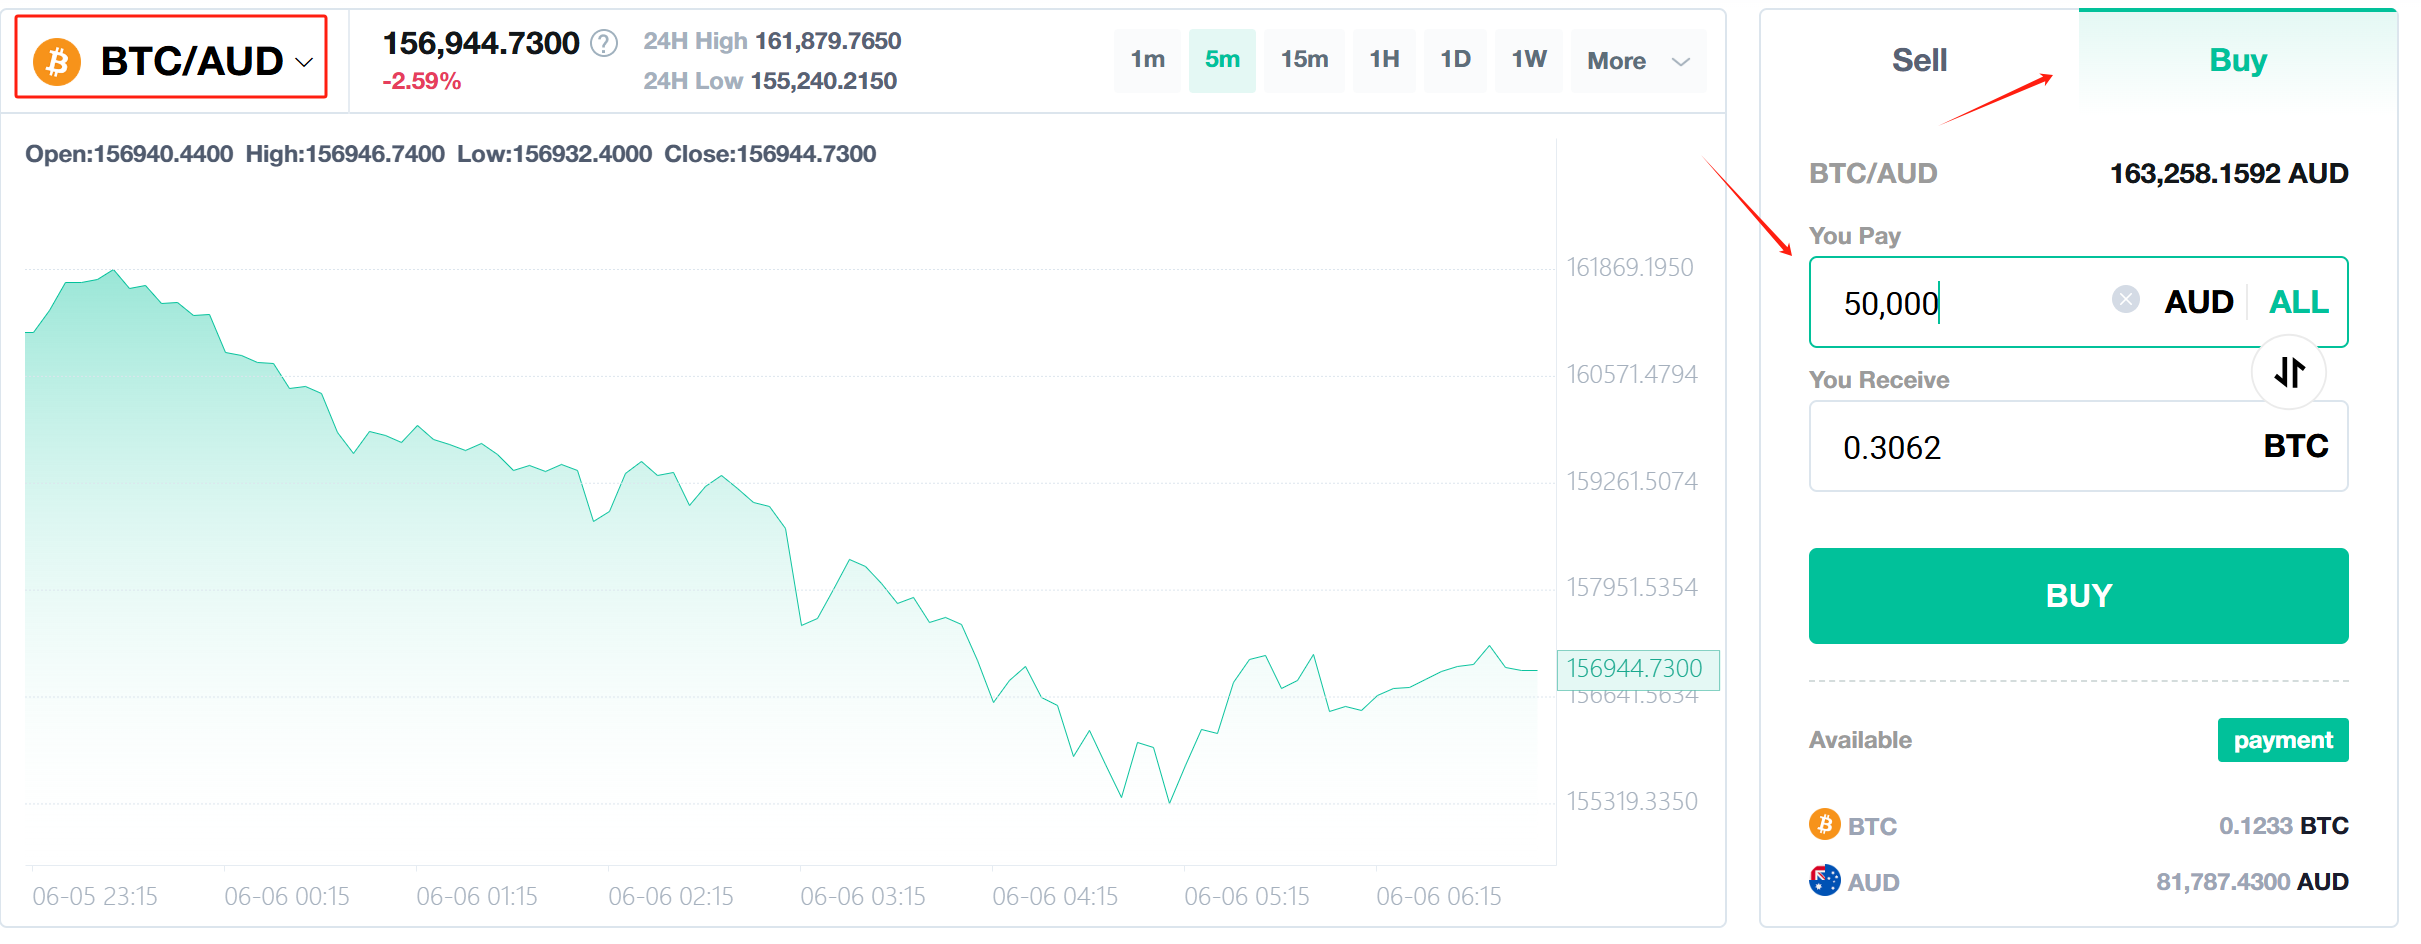This screenshot has width=2421, height=944.
Task: Select the Buy tab
Action: click(2237, 60)
